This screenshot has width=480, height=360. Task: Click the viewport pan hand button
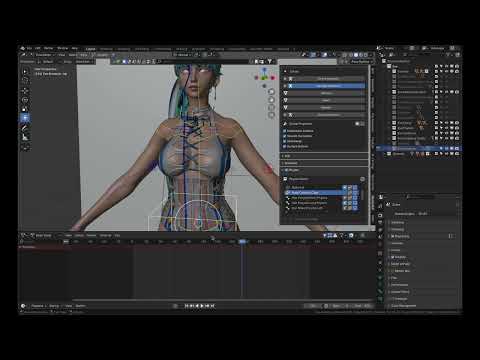tap(271, 99)
